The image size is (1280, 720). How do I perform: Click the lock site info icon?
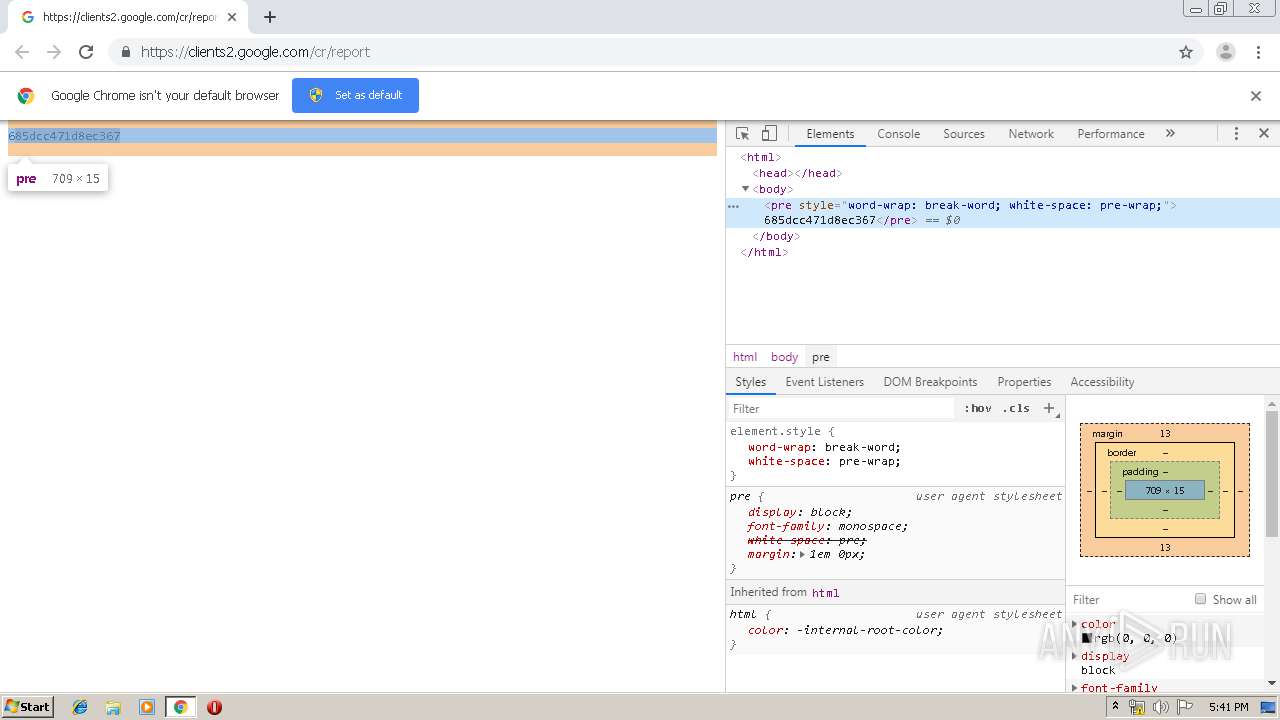tap(125, 52)
